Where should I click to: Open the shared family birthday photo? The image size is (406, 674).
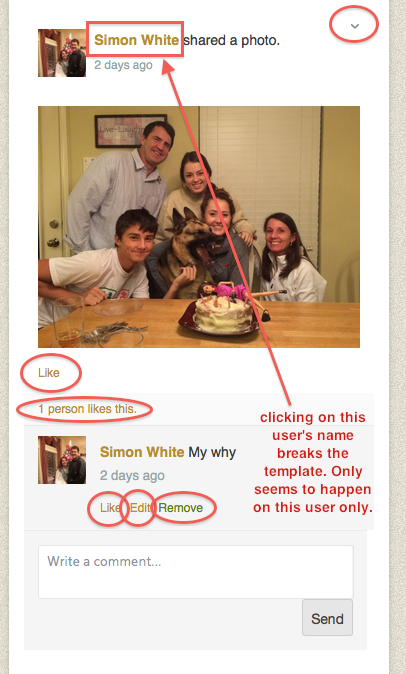[199, 227]
